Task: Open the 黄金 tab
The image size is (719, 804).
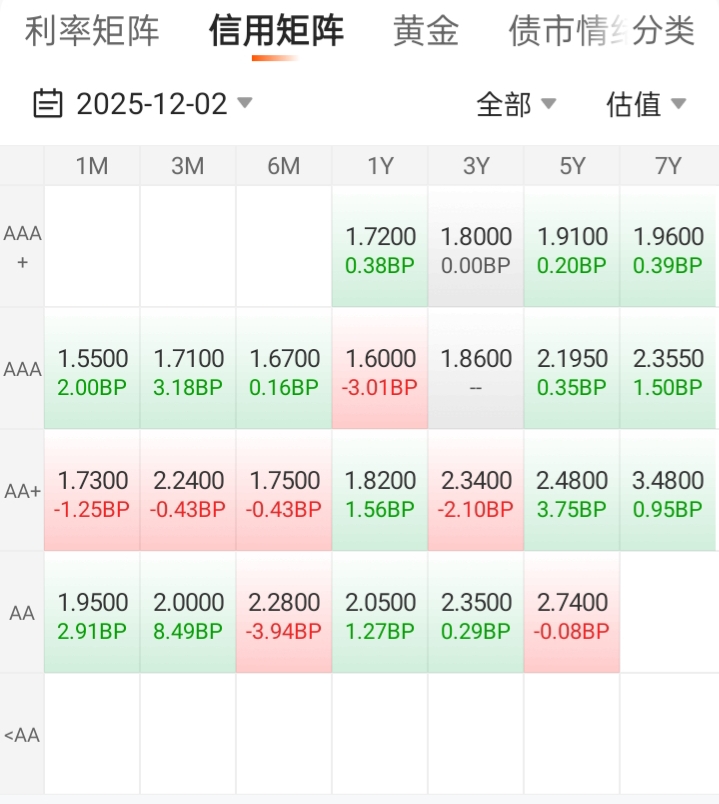Action: [426, 31]
